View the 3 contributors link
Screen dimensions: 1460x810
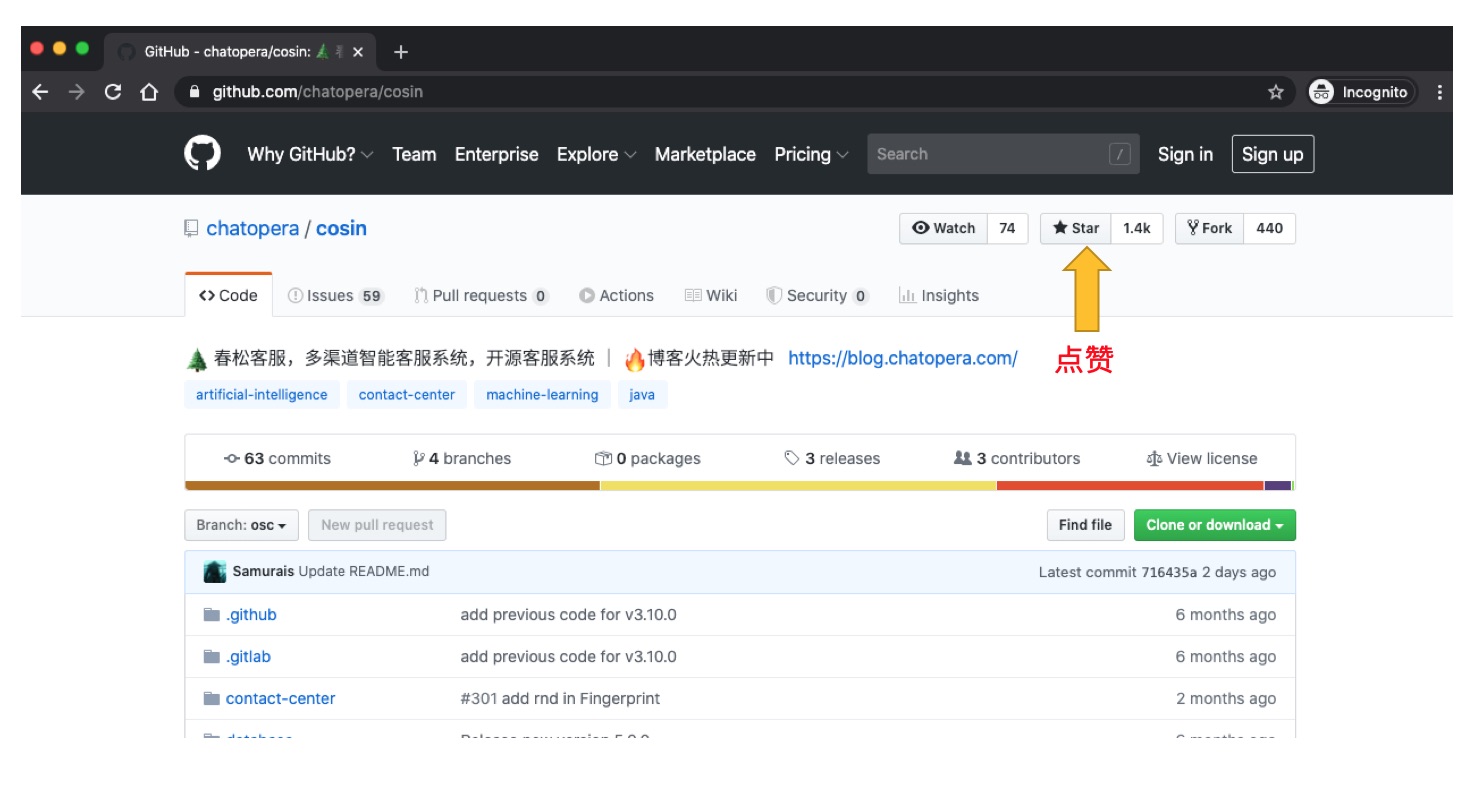pos(1017,458)
